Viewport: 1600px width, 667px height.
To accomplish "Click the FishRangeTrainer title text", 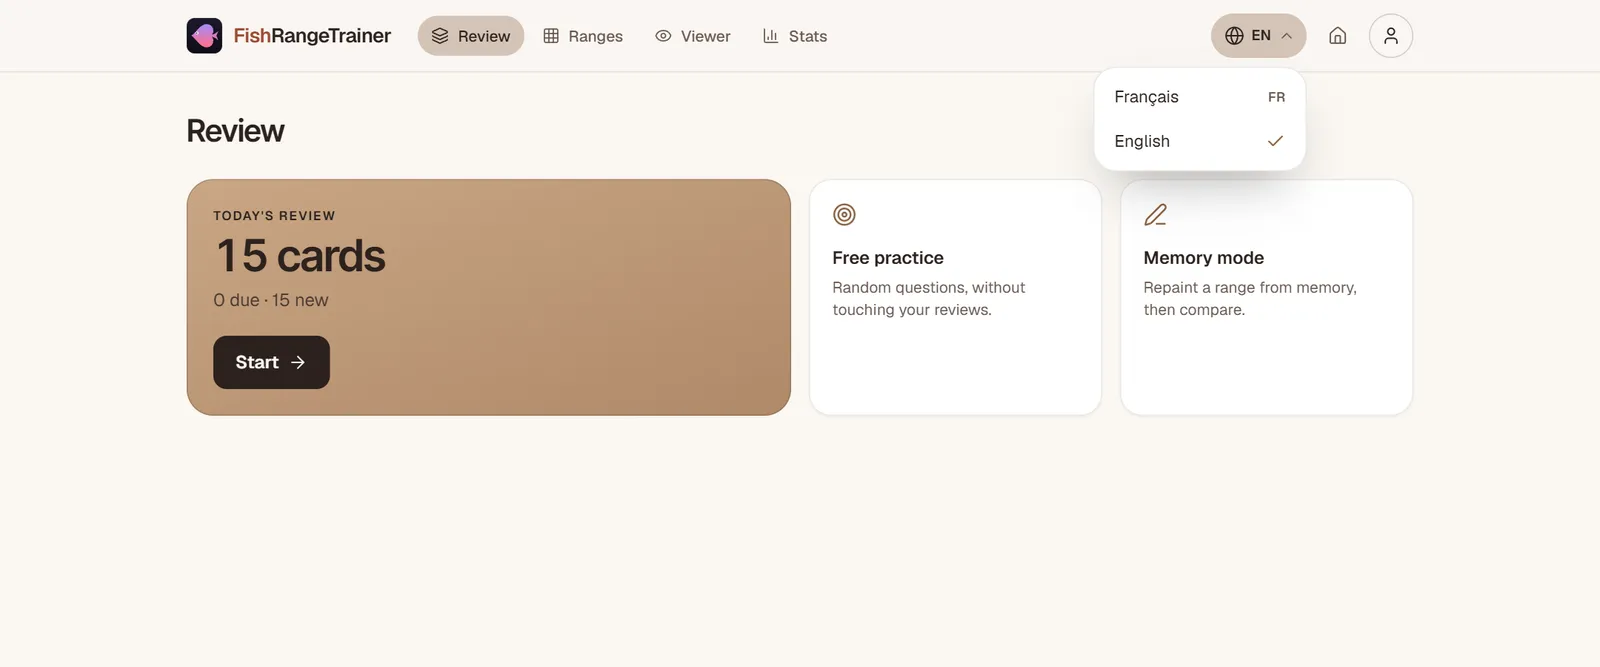I will tap(312, 36).
